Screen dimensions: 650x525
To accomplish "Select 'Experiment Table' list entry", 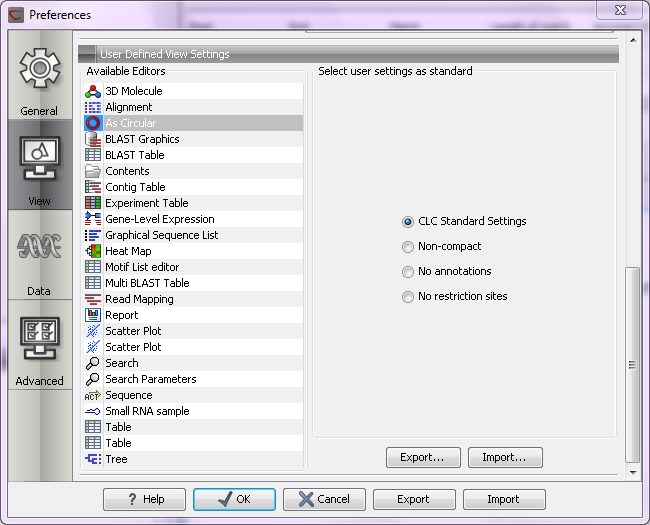I will click(x=194, y=203).
